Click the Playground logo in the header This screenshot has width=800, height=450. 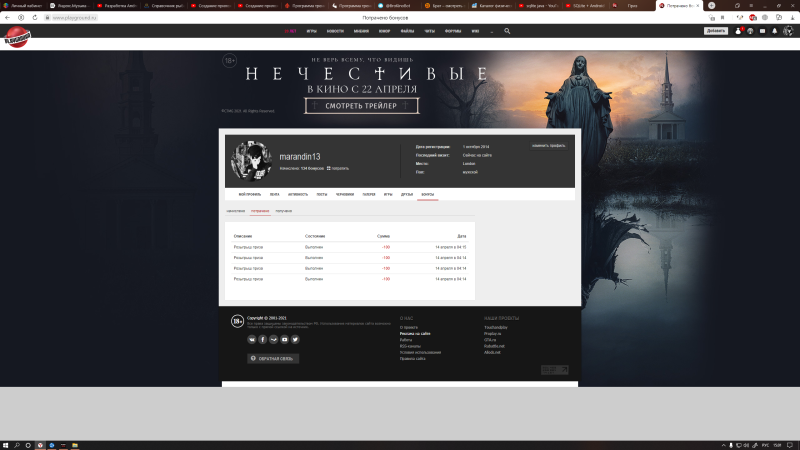click(17, 37)
